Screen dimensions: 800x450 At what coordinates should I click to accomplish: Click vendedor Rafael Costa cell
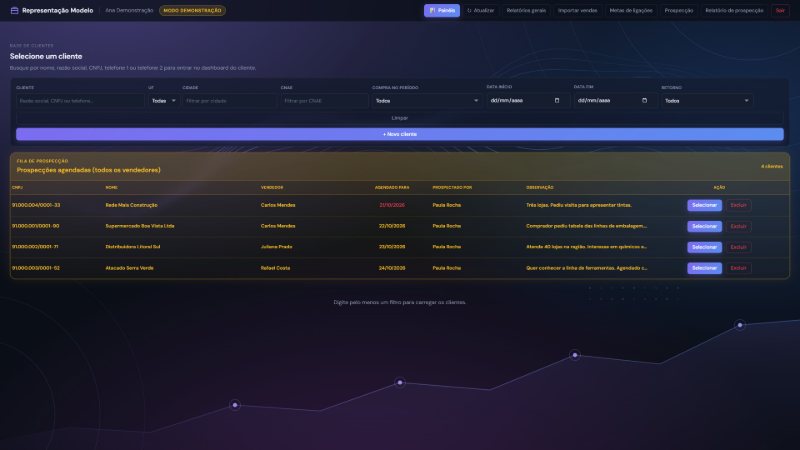(x=276, y=268)
